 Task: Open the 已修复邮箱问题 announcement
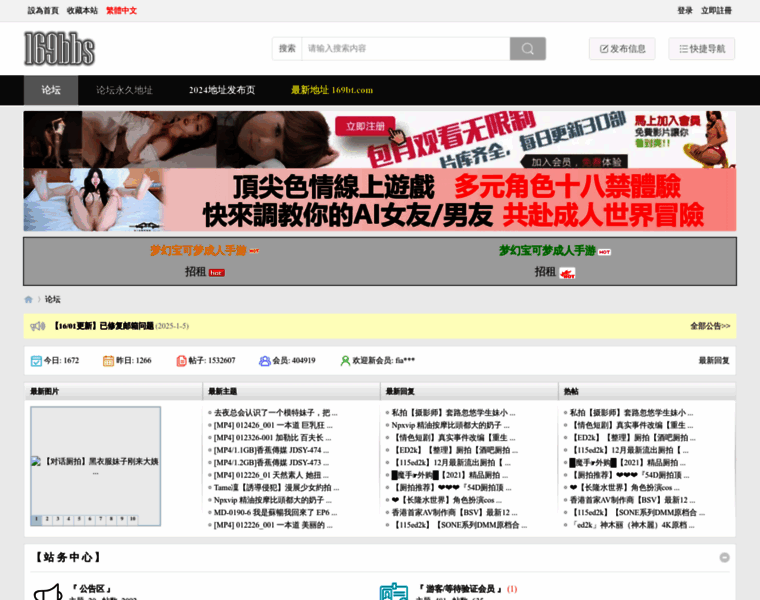tap(102, 326)
